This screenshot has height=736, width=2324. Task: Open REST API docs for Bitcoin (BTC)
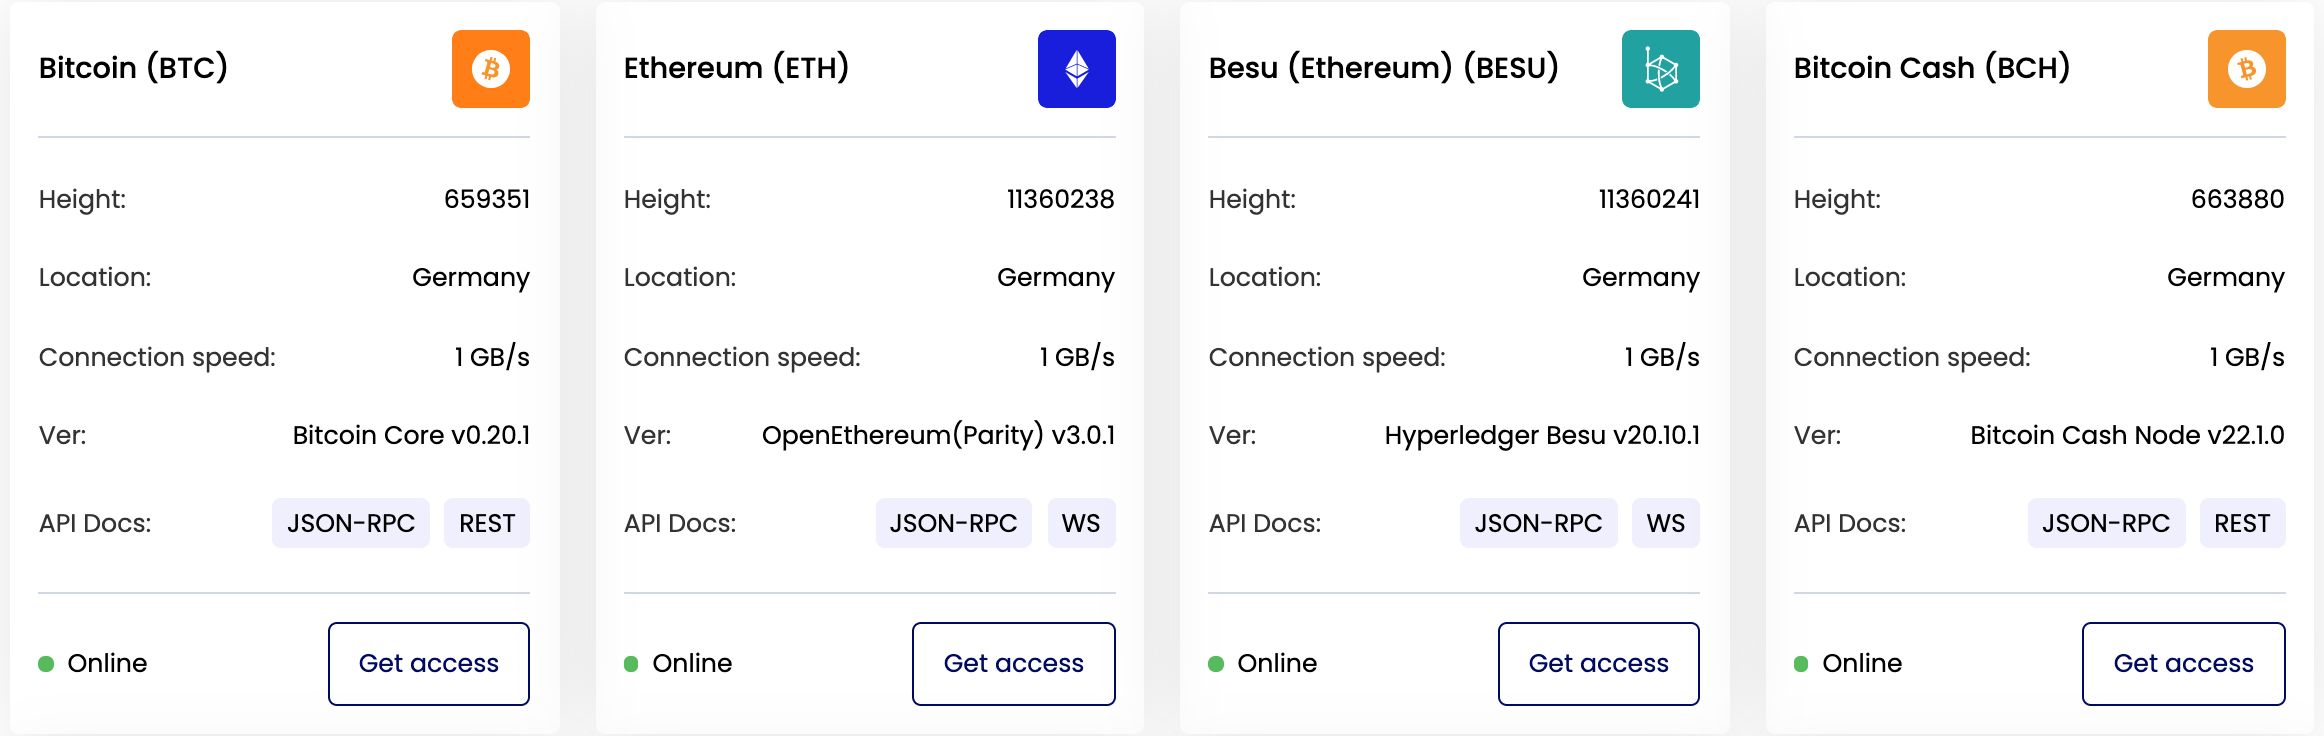[487, 523]
